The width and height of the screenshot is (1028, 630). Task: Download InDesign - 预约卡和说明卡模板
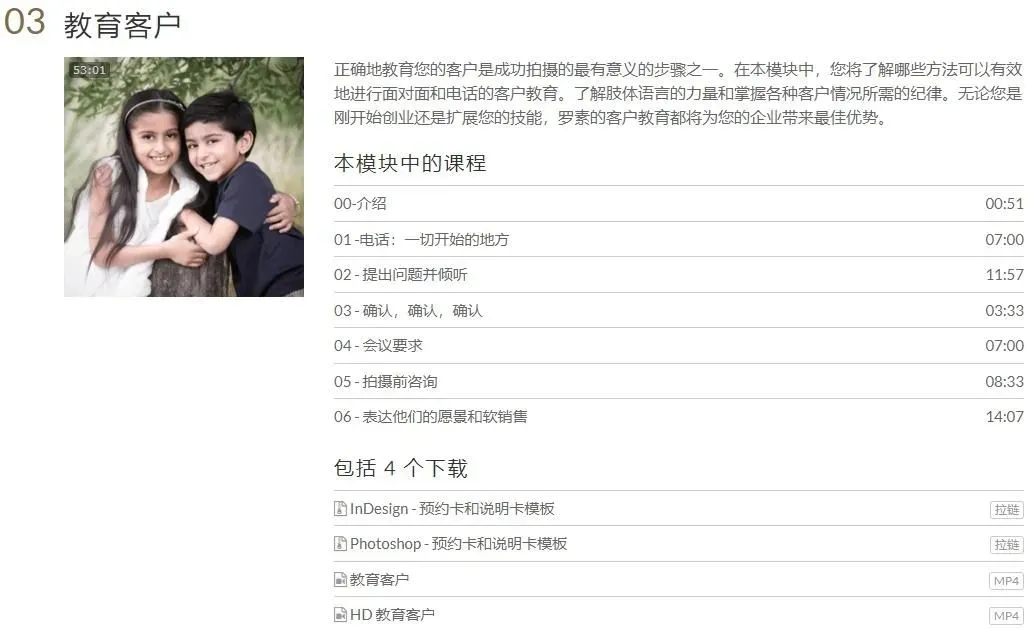pos(452,509)
